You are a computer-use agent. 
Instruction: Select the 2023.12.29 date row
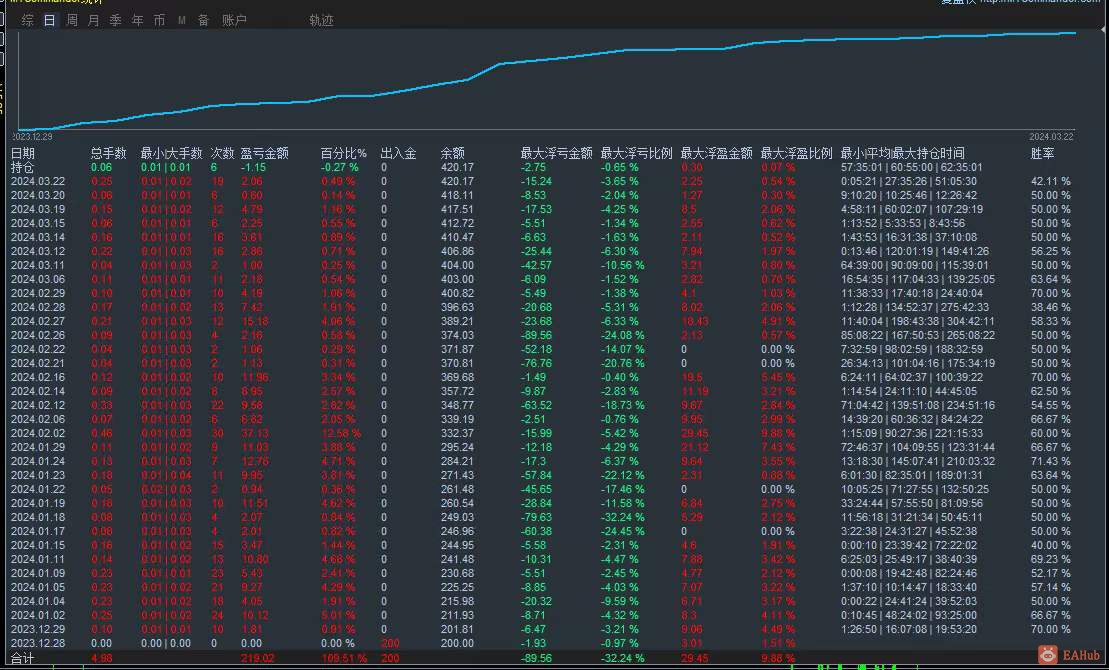[37, 630]
